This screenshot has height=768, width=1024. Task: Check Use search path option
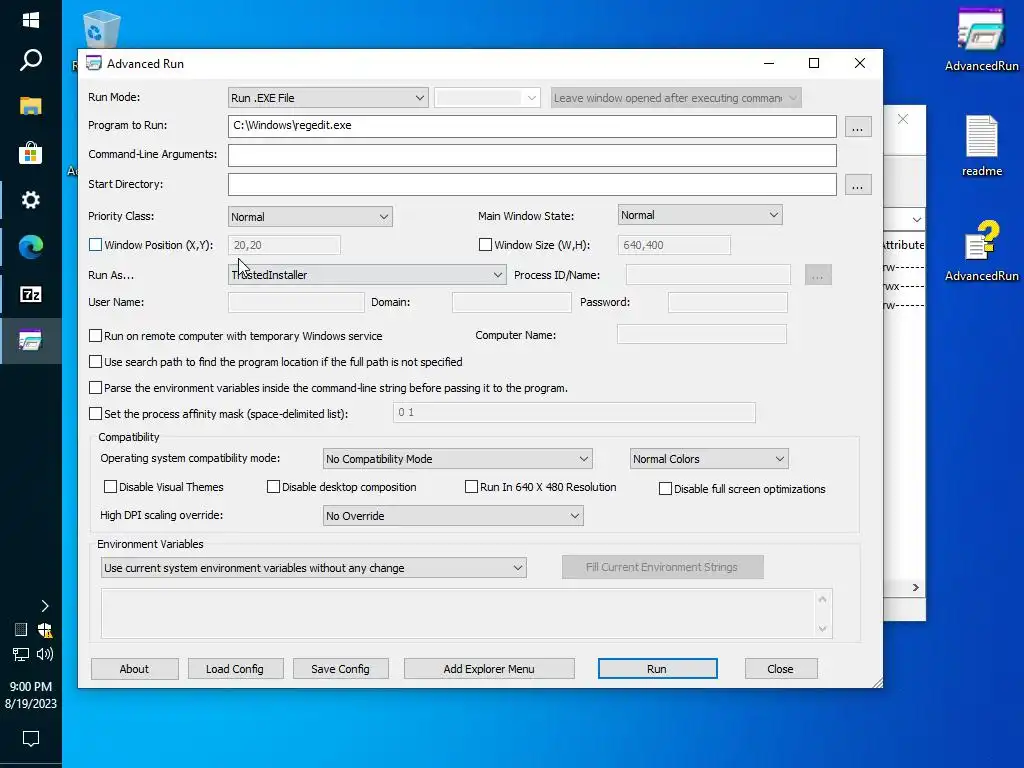pos(95,362)
